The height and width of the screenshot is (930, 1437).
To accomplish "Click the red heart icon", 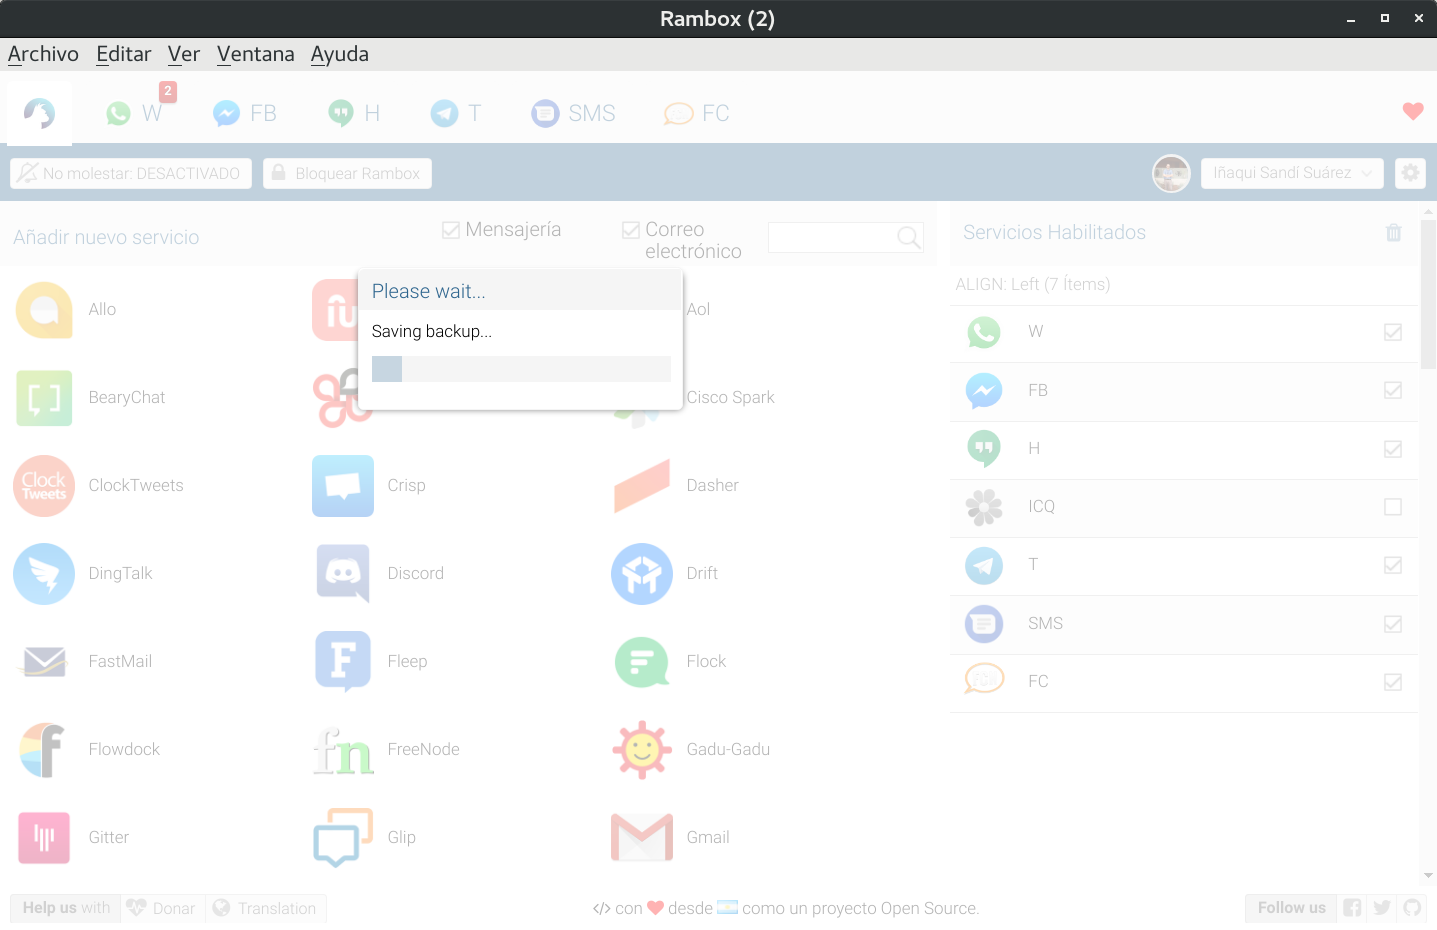I will (x=1413, y=111).
